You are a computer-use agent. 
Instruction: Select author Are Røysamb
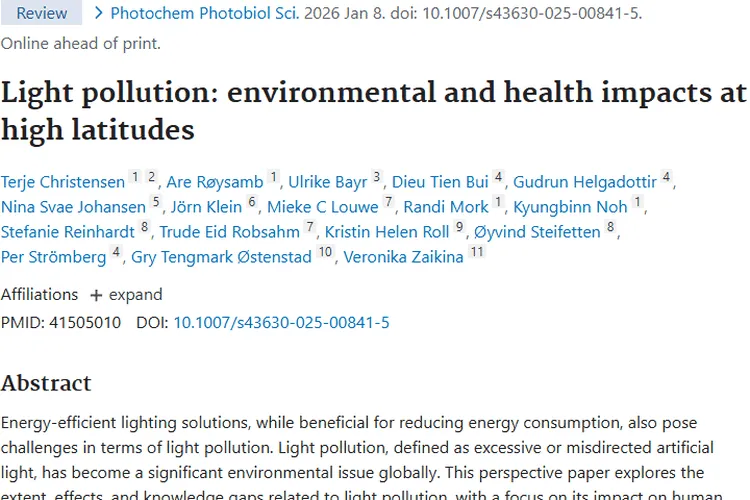(x=215, y=181)
